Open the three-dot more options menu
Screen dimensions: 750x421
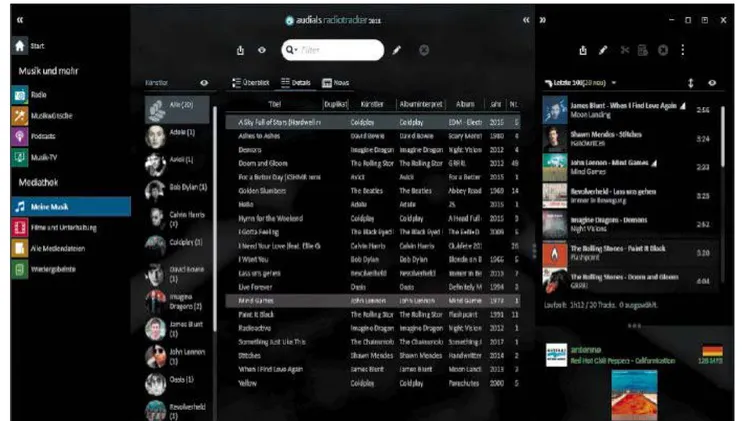(683, 50)
